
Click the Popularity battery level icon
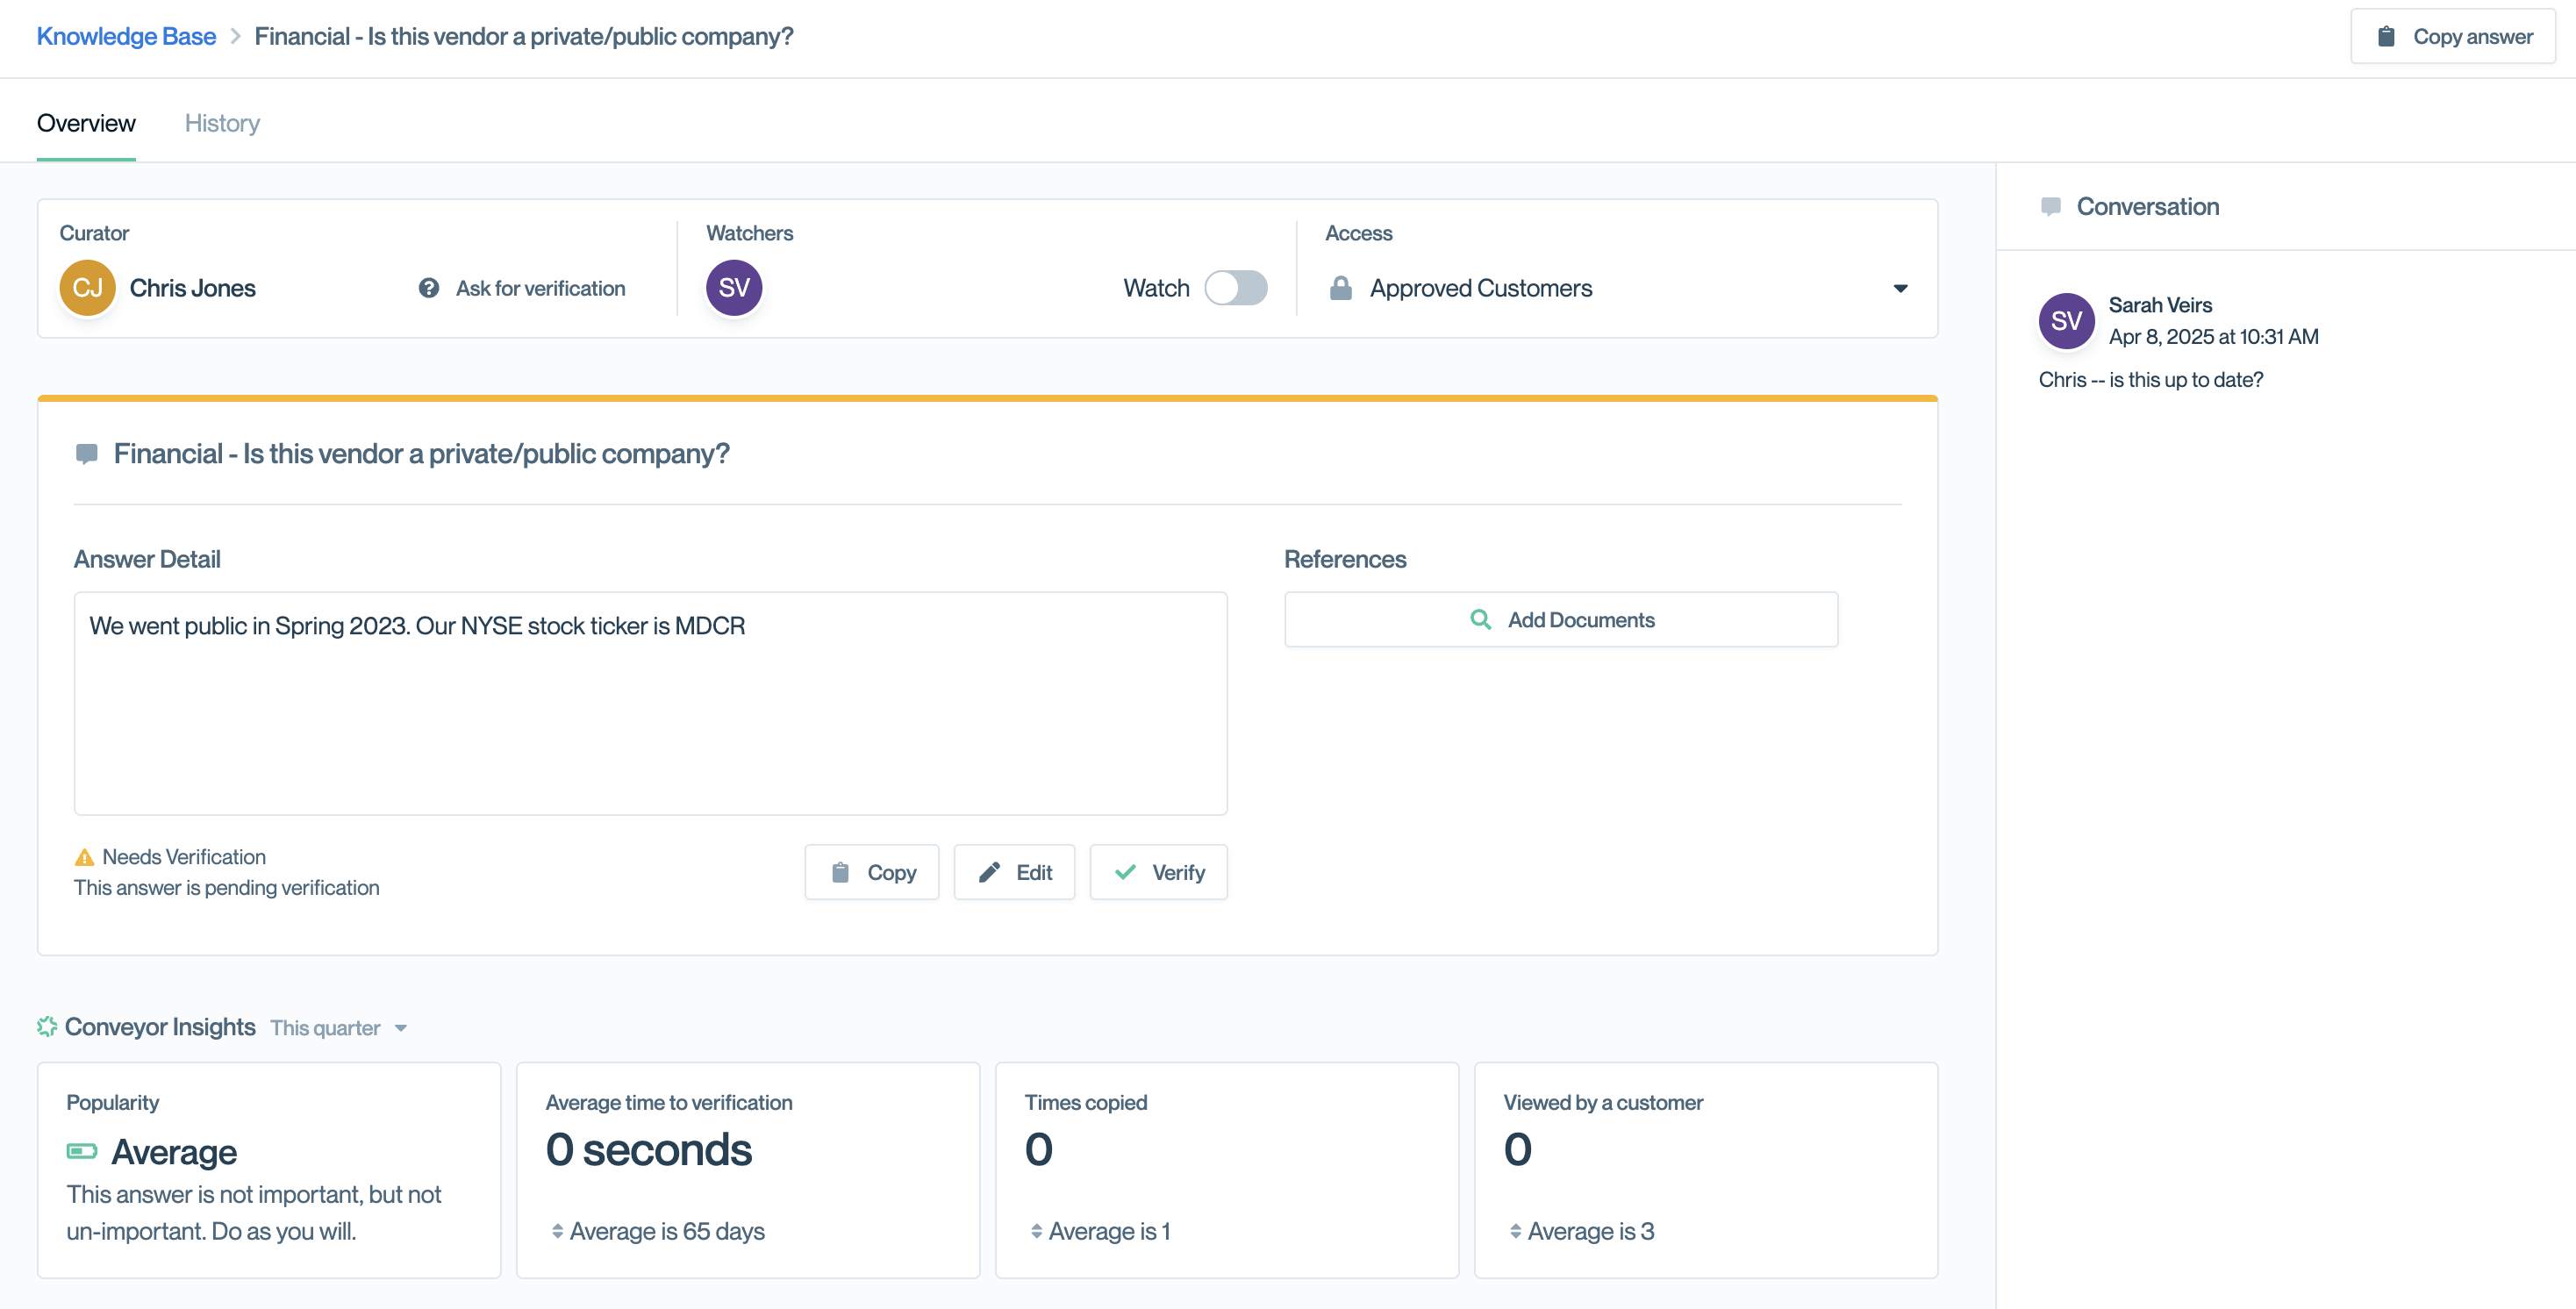pos(82,1151)
